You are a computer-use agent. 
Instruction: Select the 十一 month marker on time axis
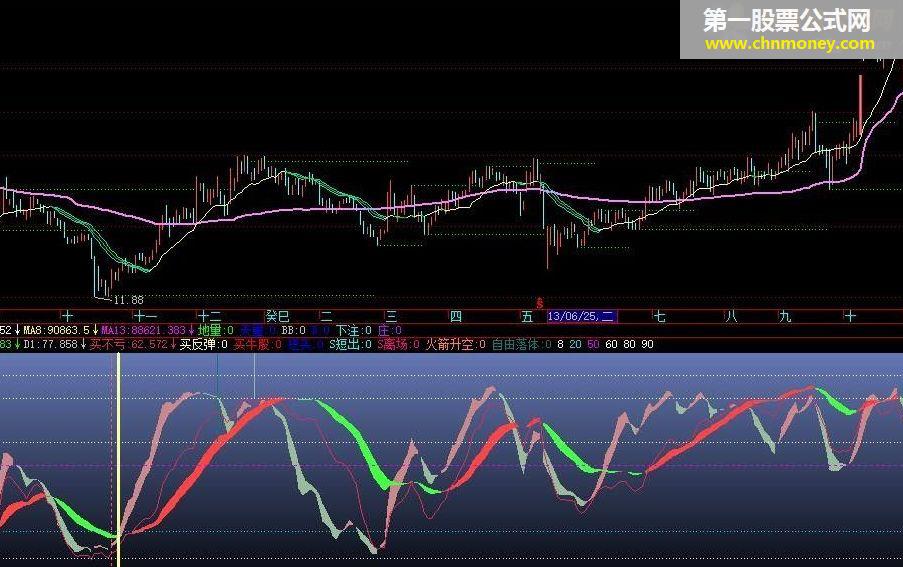(146, 316)
